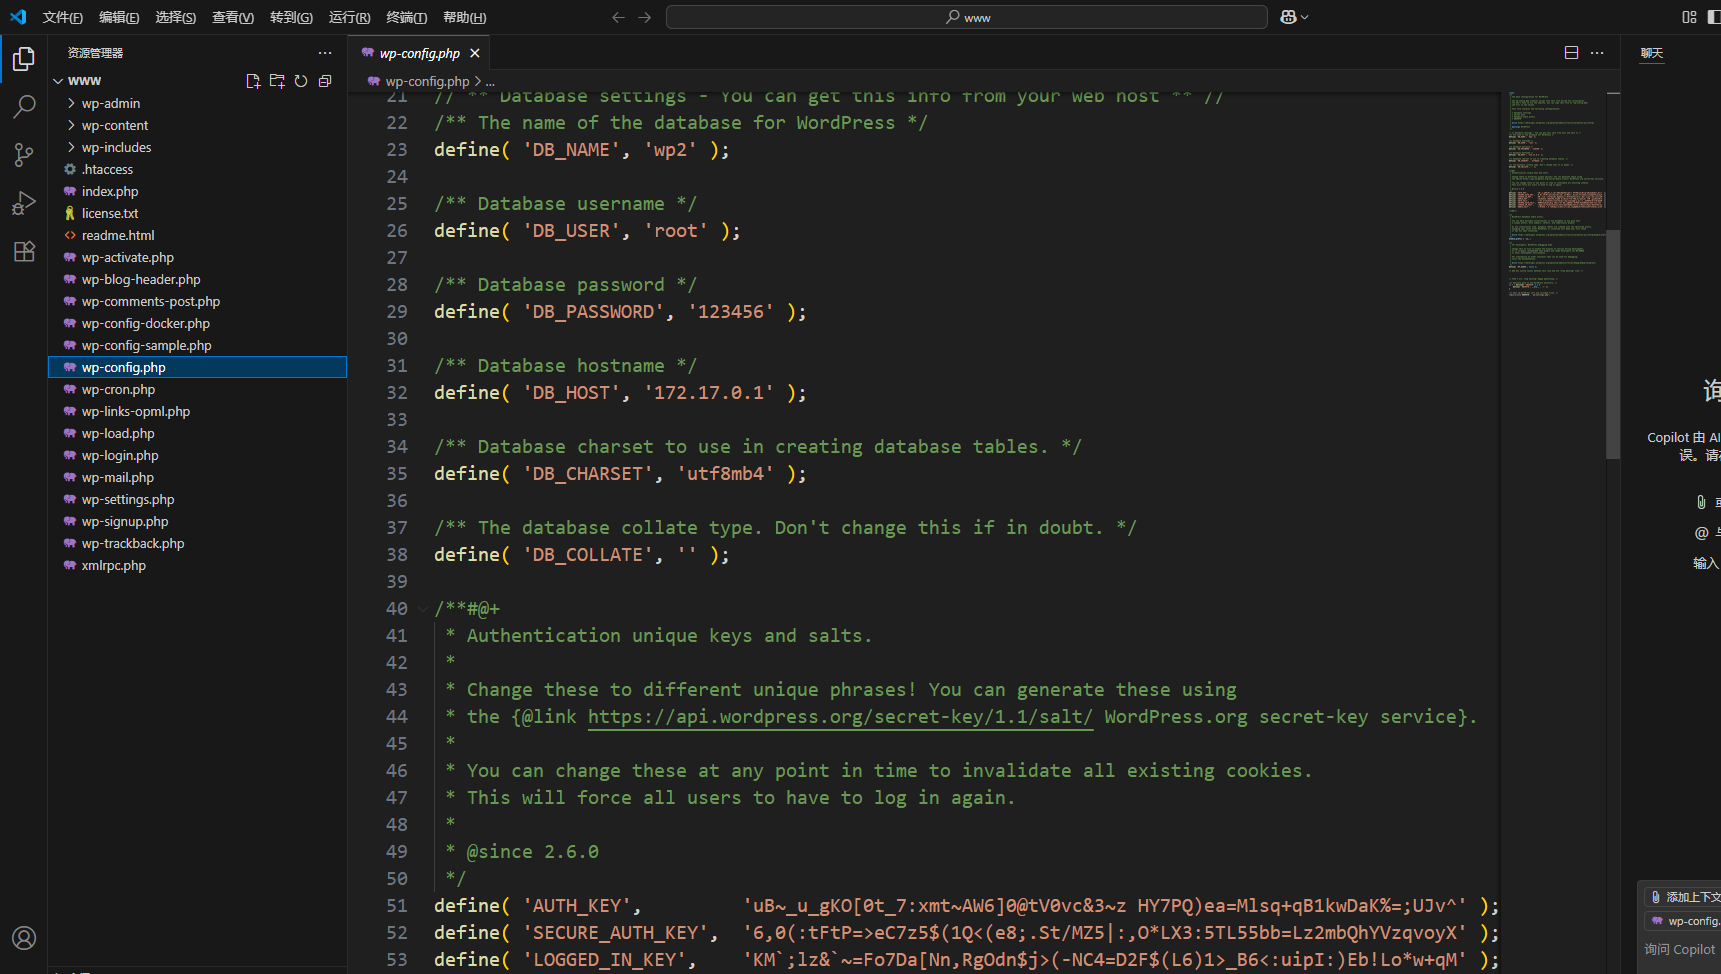Go back with the navigation arrow
The image size is (1721, 974).
click(x=618, y=17)
